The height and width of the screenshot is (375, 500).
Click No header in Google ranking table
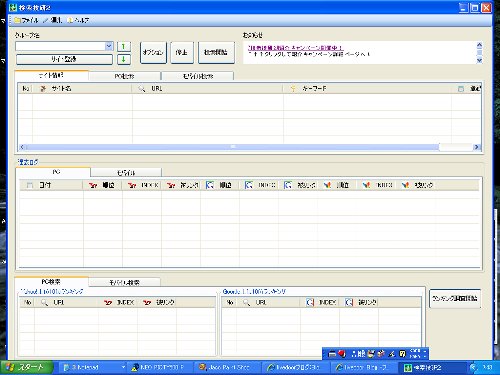click(x=230, y=303)
